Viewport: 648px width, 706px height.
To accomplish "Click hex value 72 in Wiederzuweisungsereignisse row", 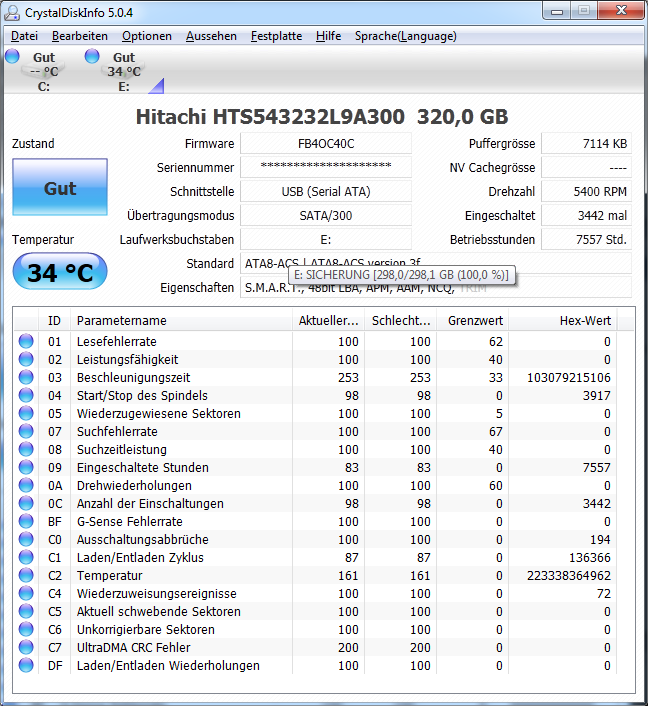I will pos(604,593).
